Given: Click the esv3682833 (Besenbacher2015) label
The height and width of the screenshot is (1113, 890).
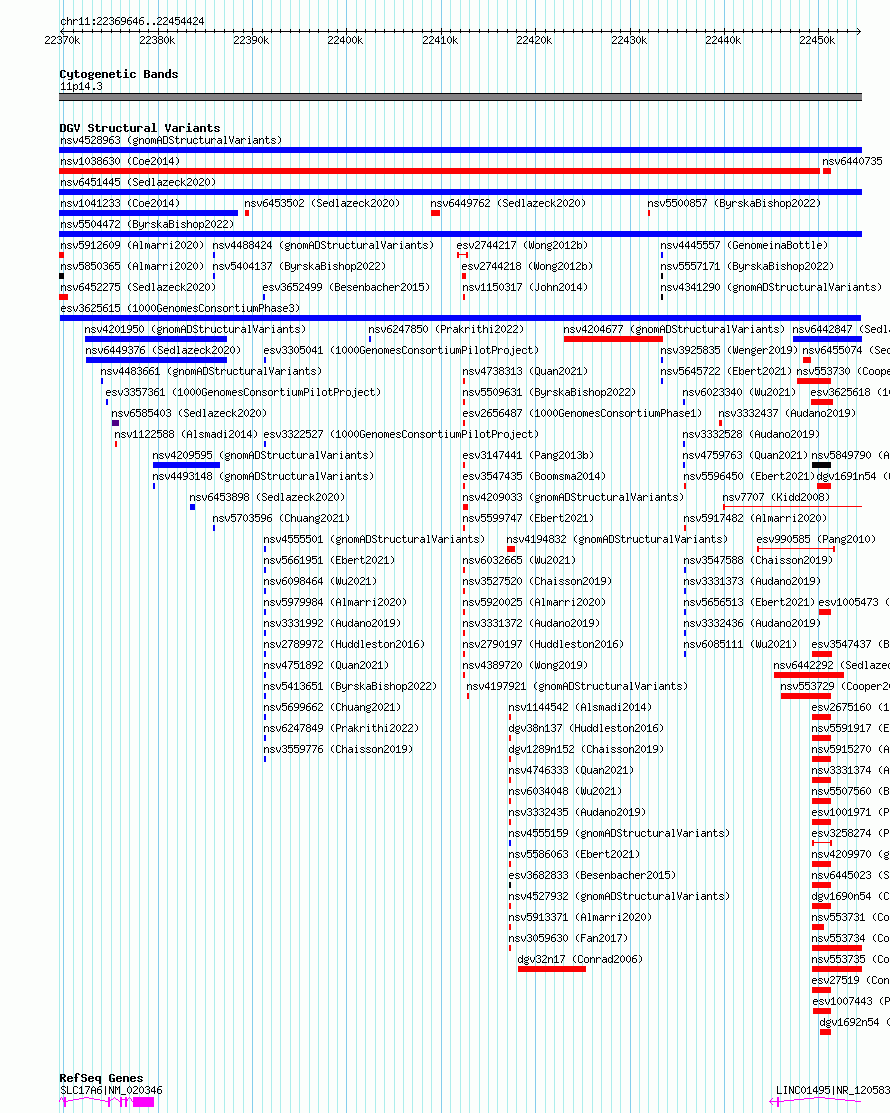Looking at the screenshot, I should point(592,875).
